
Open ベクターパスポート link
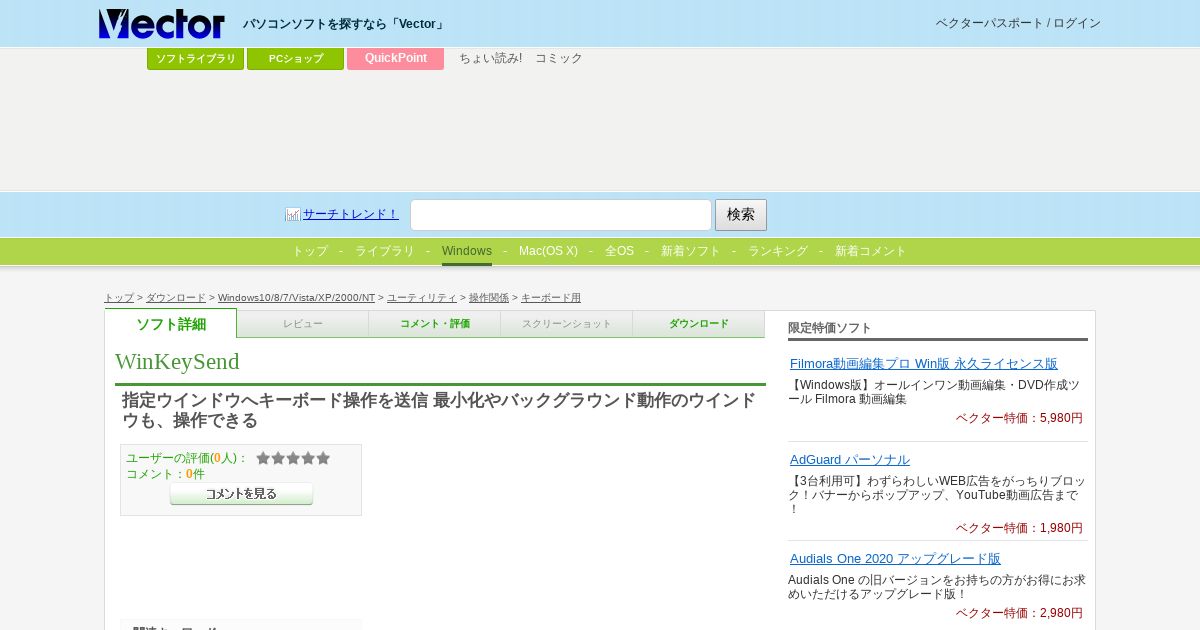(x=989, y=23)
